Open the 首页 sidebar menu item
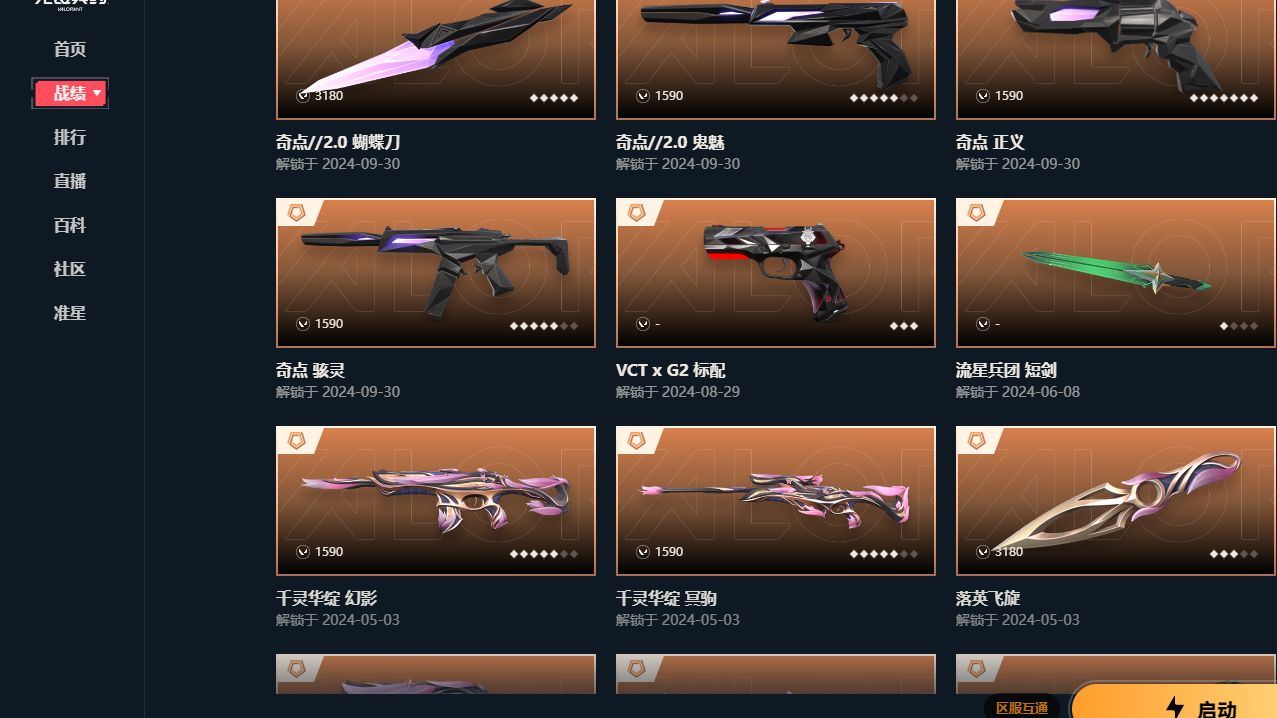Image resolution: width=1277 pixels, height=718 pixels. pyautogui.click(x=70, y=49)
